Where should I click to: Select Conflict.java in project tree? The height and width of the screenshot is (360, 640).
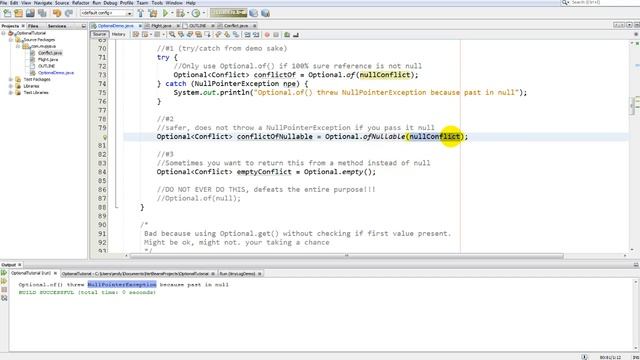tap(50, 53)
